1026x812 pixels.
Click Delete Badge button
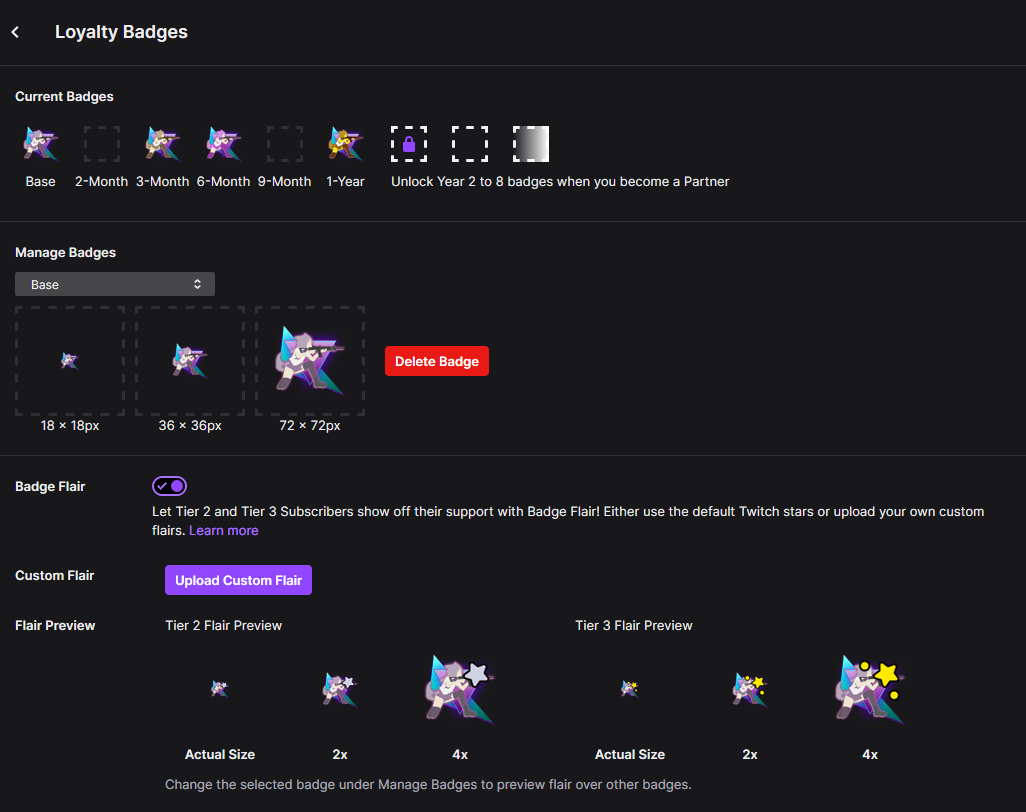pos(436,361)
